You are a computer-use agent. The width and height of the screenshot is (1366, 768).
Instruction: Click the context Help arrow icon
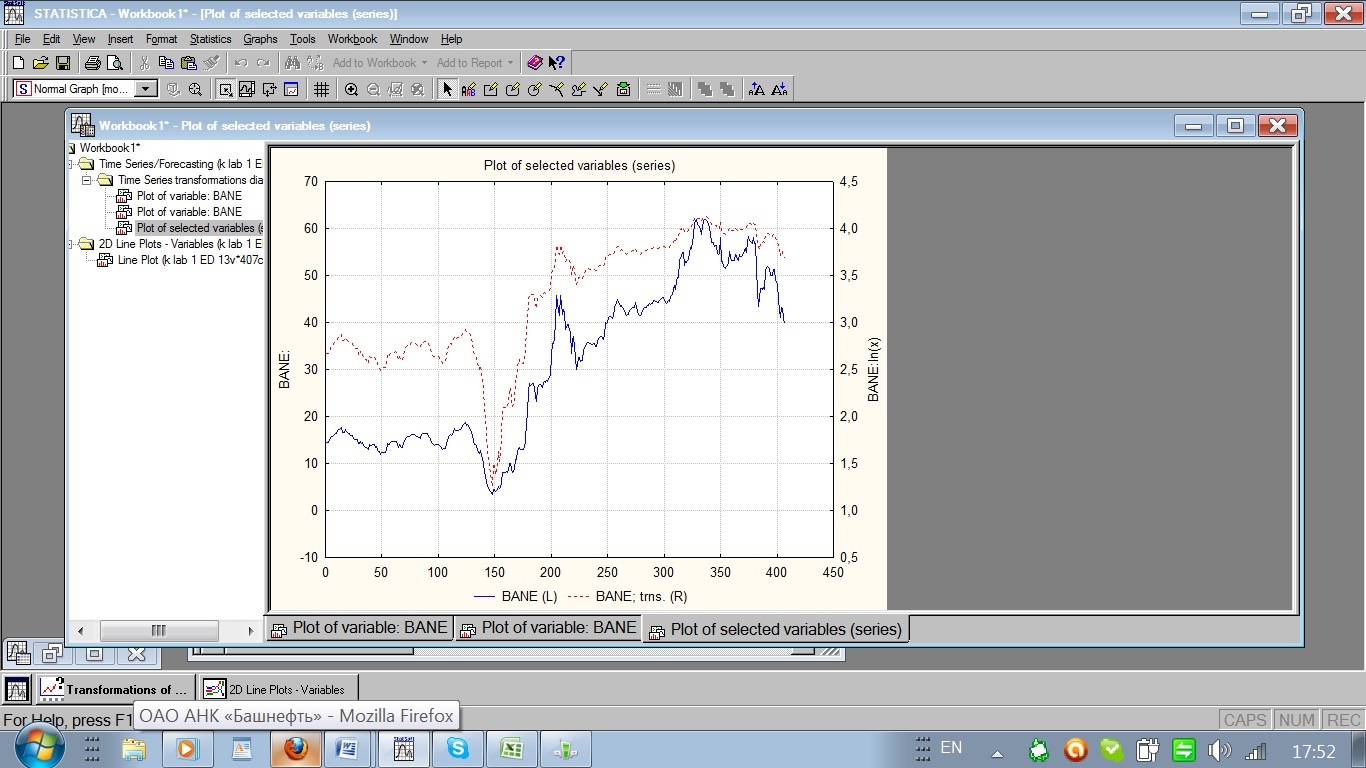(x=557, y=63)
